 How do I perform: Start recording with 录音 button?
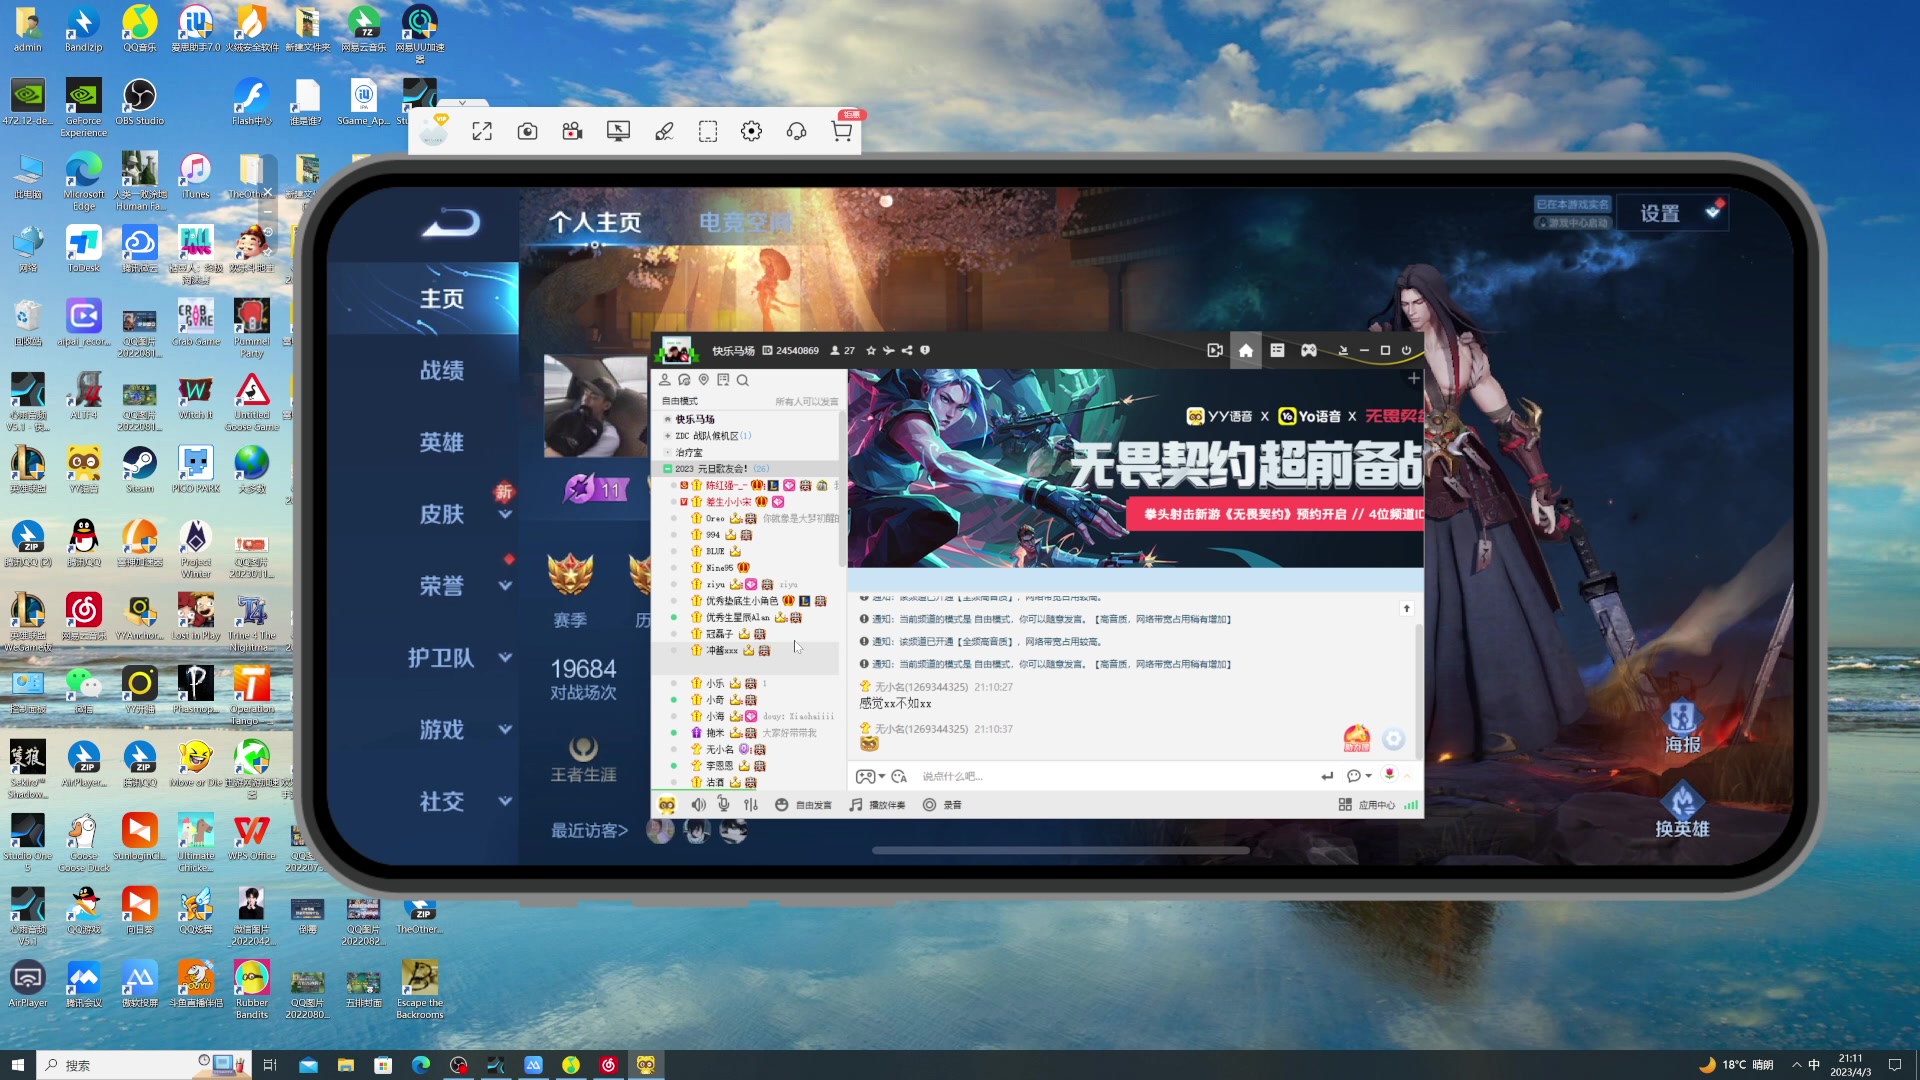[x=942, y=805]
